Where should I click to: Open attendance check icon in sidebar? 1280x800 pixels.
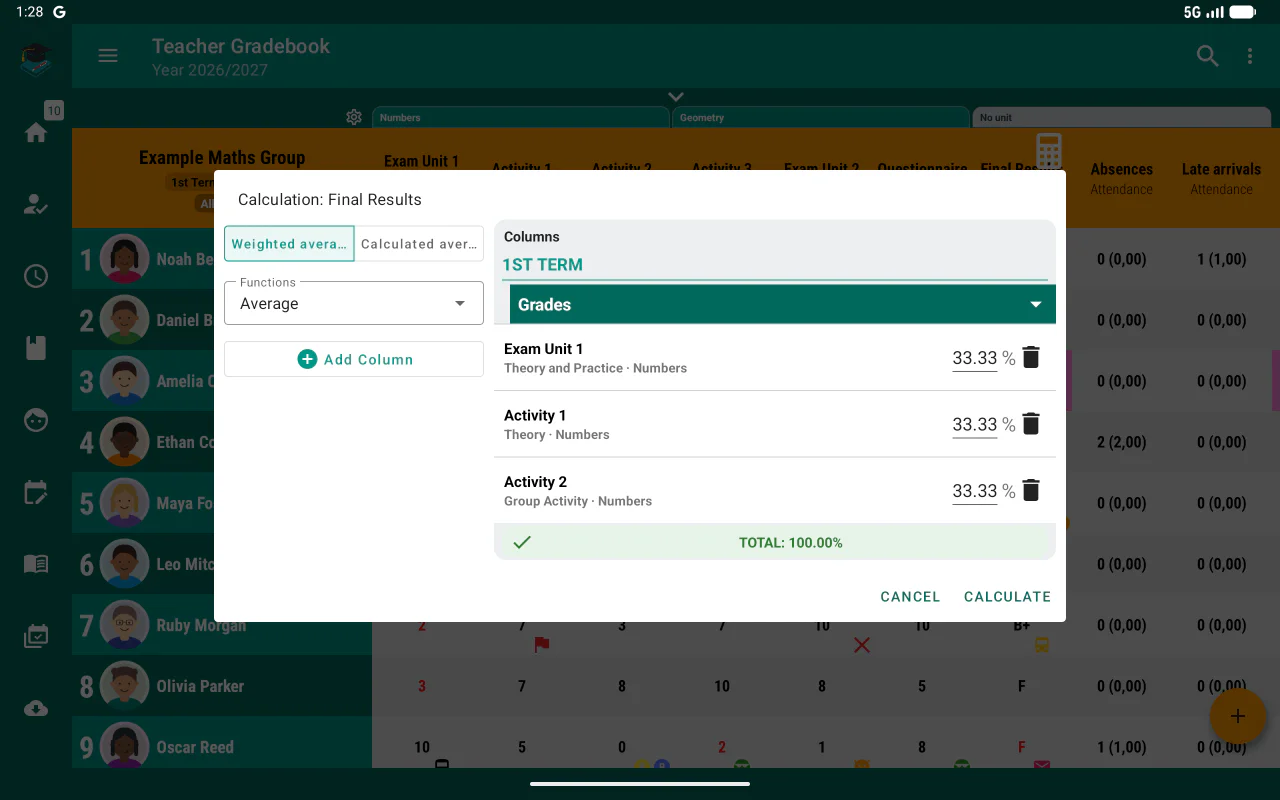(x=36, y=205)
